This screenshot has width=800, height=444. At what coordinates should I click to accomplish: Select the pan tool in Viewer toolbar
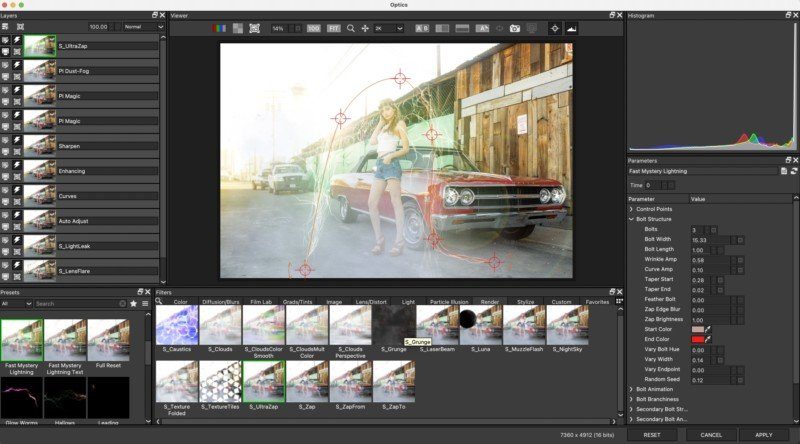pos(366,29)
